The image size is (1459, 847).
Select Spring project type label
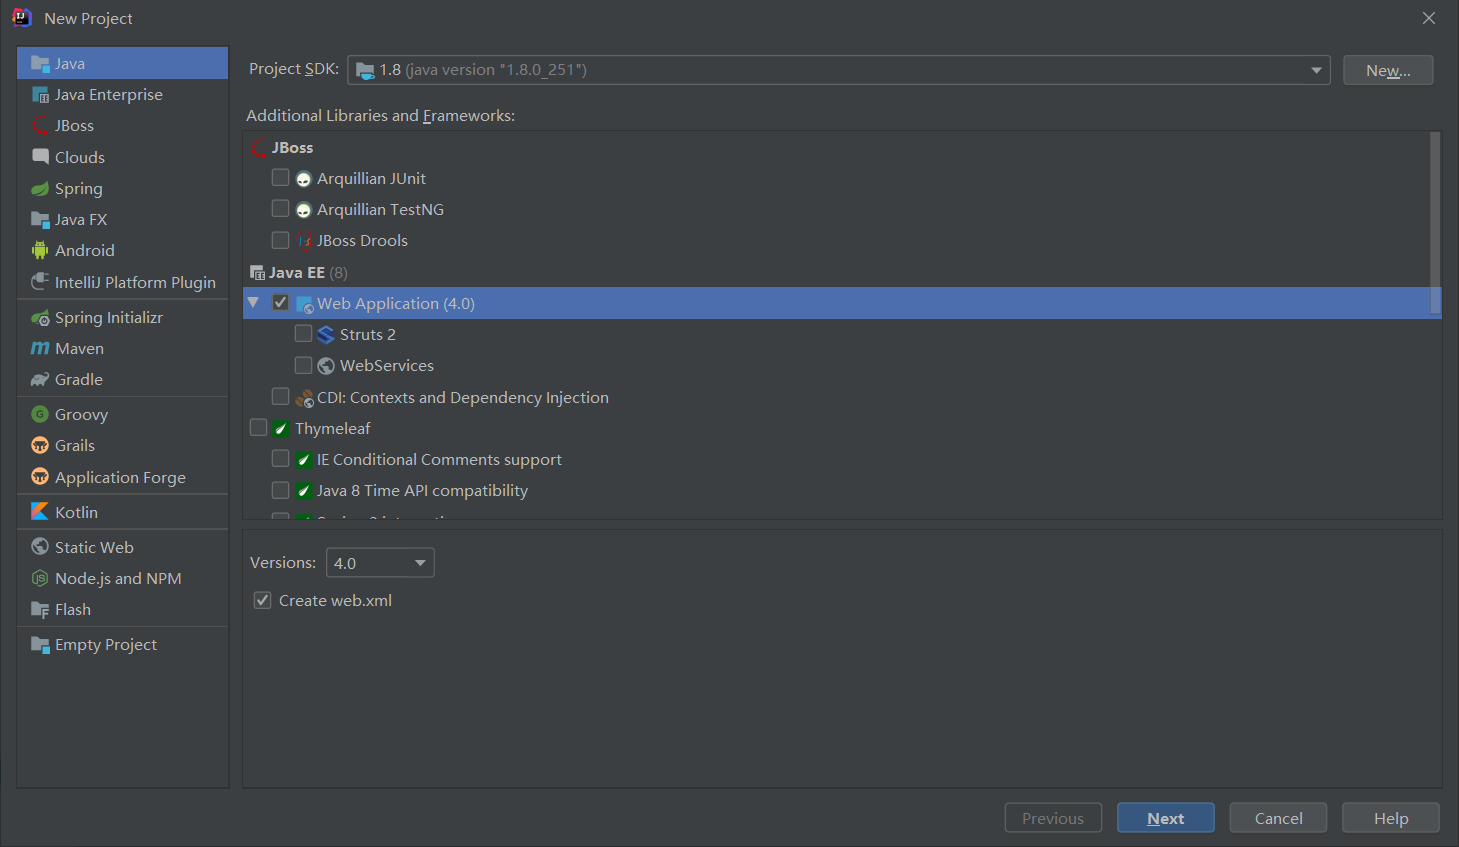[79, 189]
